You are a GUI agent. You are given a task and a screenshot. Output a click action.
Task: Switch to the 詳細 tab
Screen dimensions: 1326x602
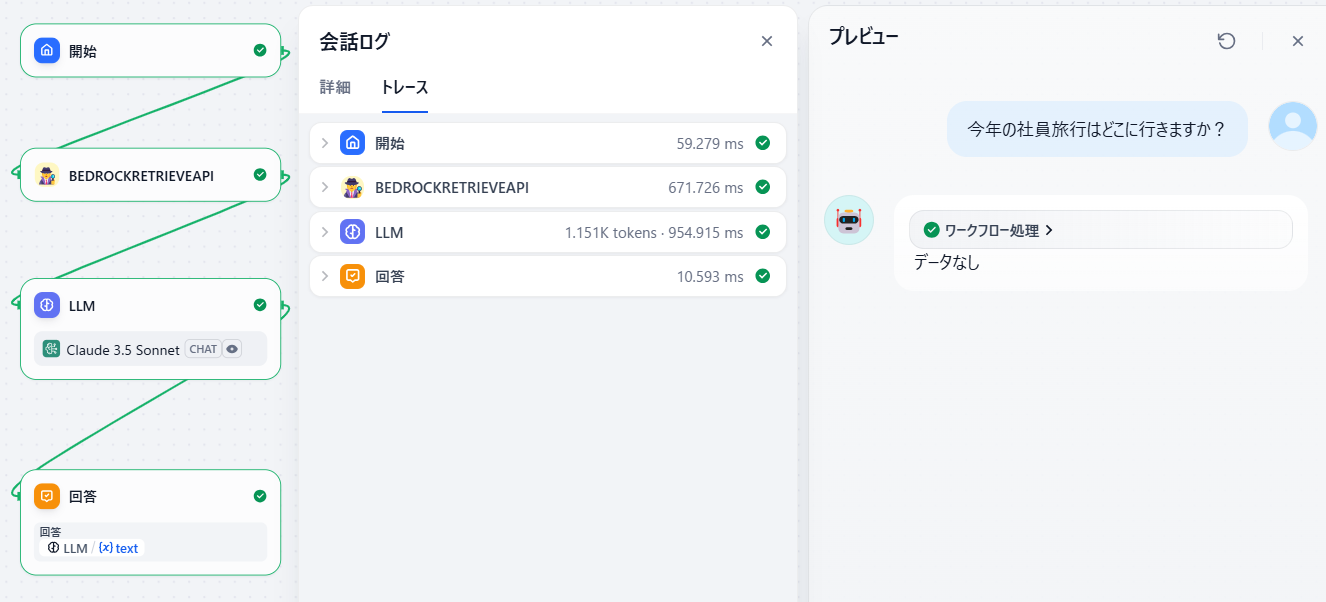tap(335, 87)
